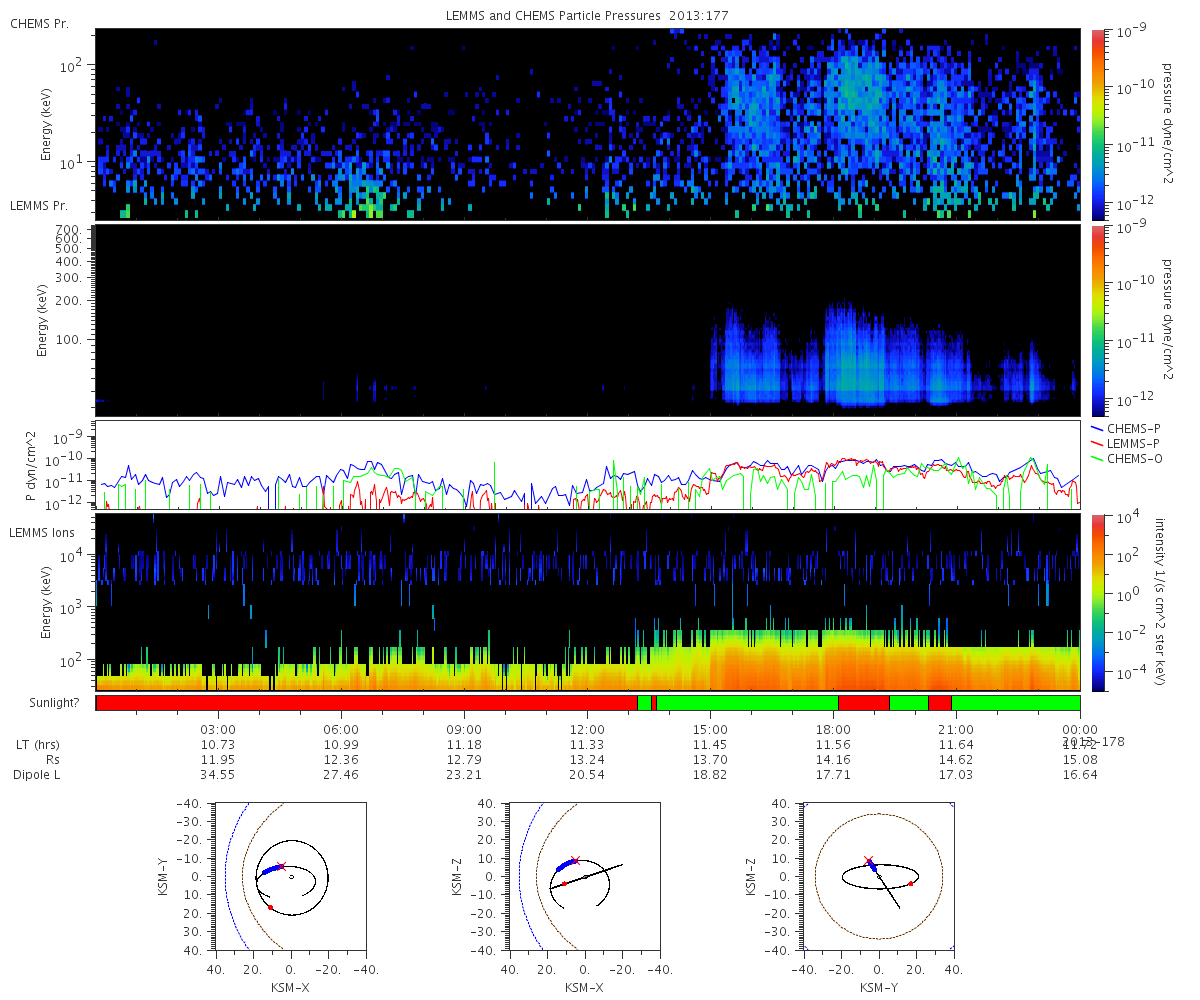Click the Dipole L value 17.03
This screenshot has height=1000, width=1200.
point(956,775)
